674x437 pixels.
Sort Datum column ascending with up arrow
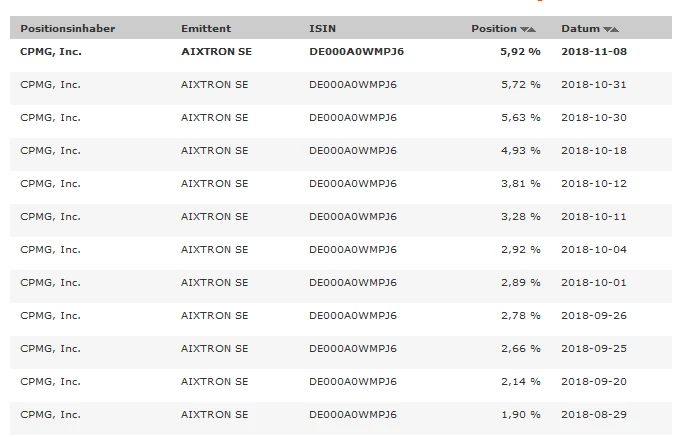pyautogui.click(x=615, y=30)
